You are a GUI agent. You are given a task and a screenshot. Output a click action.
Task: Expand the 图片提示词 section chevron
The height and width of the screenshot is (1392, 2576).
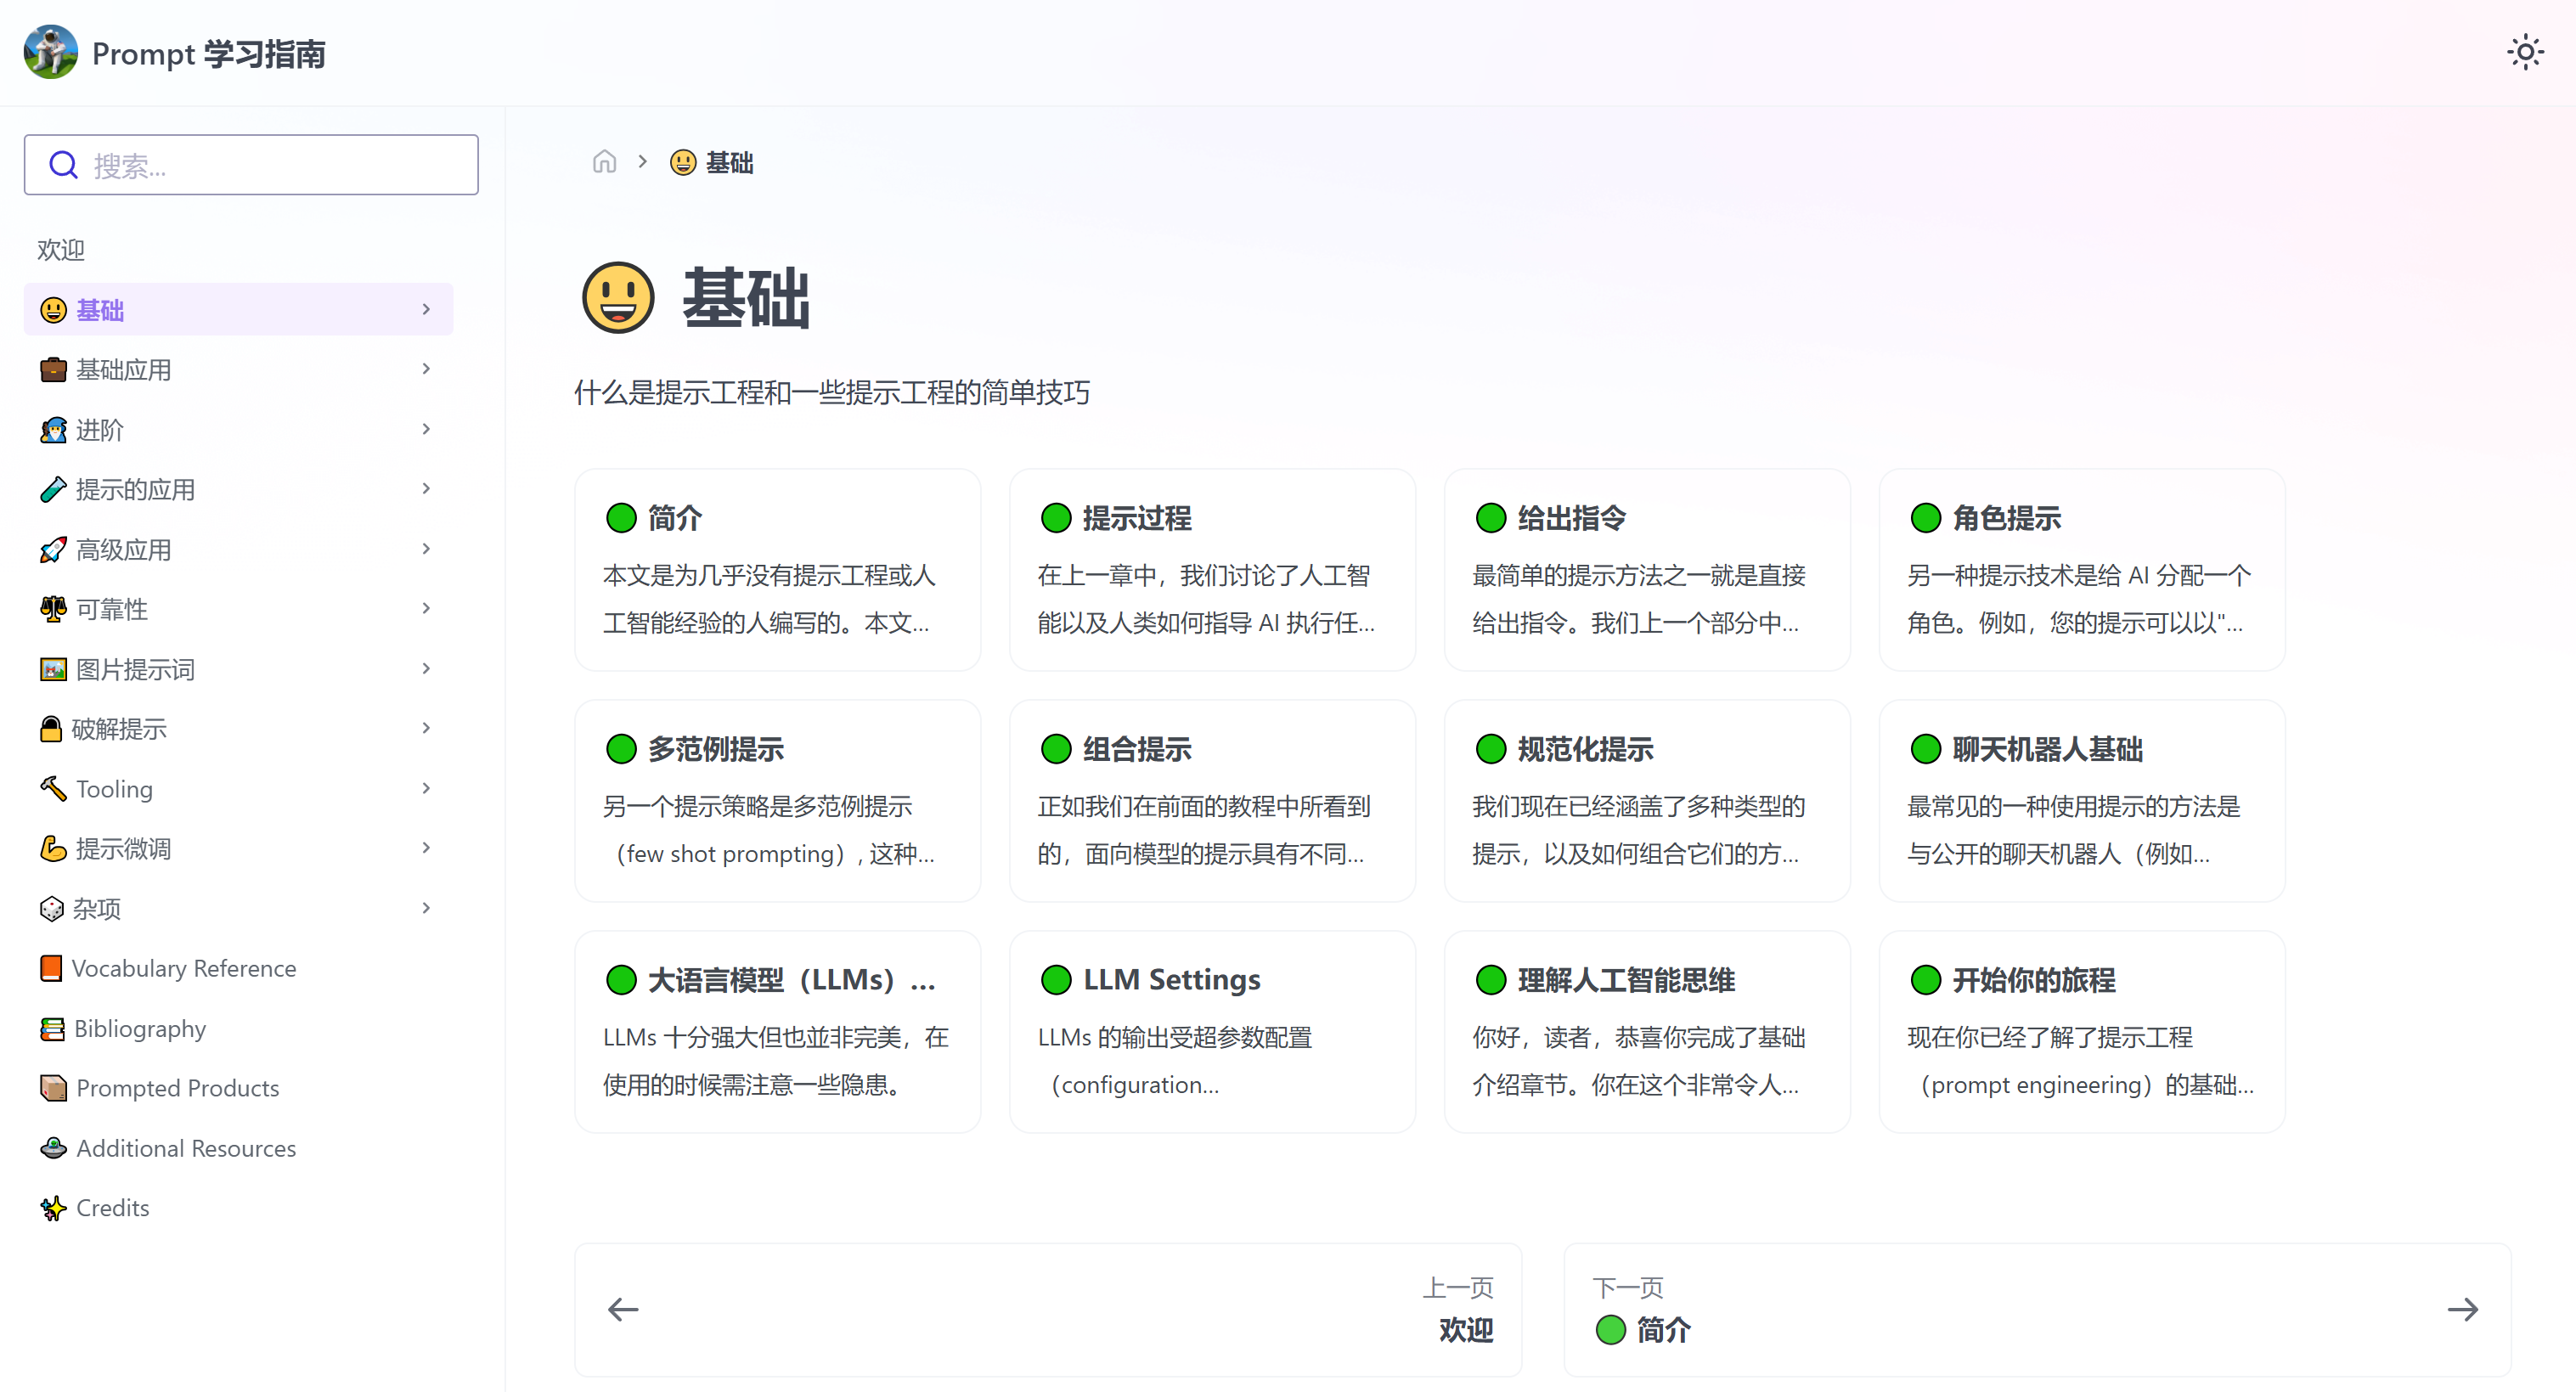(x=426, y=669)
